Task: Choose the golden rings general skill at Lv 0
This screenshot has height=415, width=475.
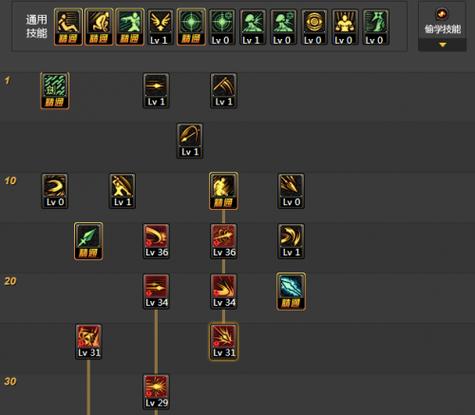Action: click(x=313, y=27)
